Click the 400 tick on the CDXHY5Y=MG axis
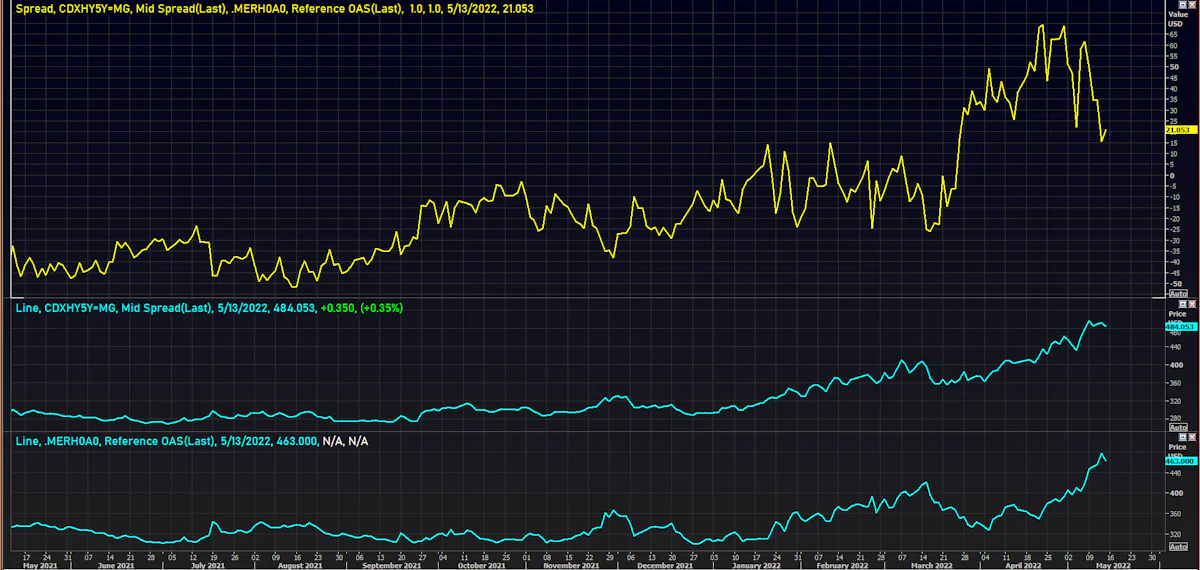Screen dimensions: 1200x570 tap(1178, 365)
